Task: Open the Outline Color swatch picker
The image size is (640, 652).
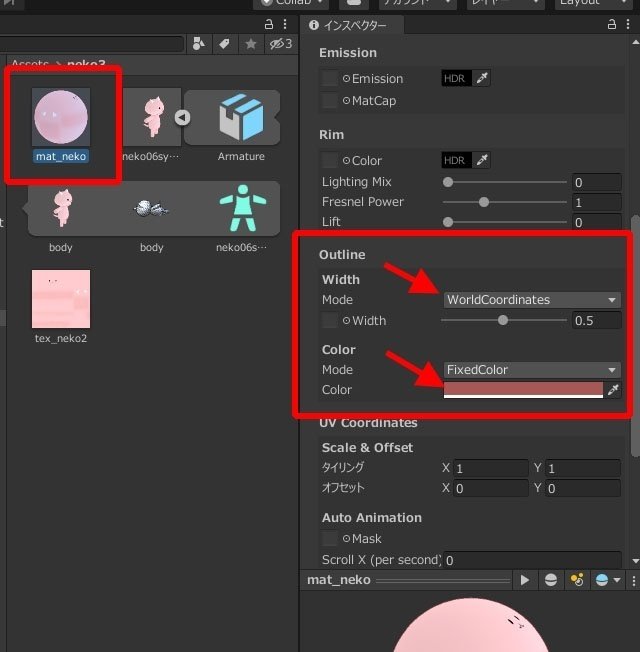Action: 523,390
